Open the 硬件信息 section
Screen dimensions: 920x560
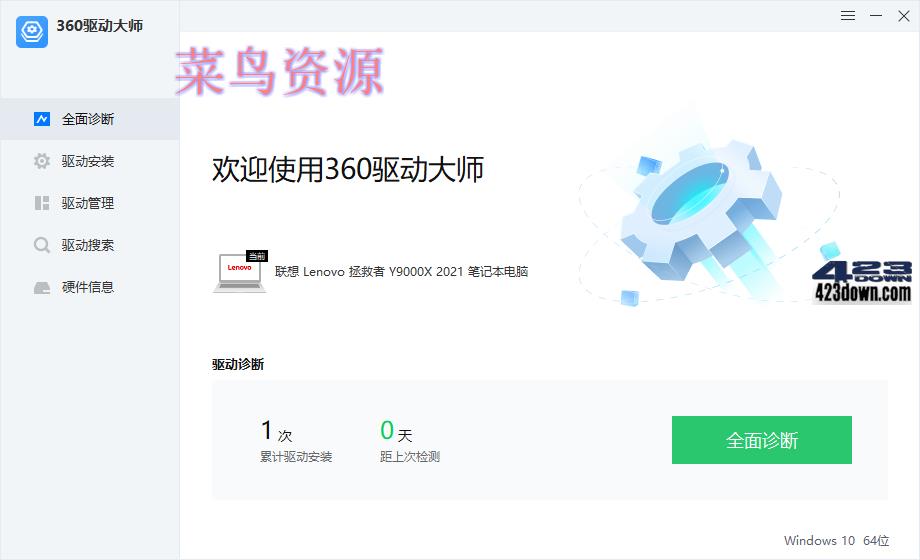[90, 287]
